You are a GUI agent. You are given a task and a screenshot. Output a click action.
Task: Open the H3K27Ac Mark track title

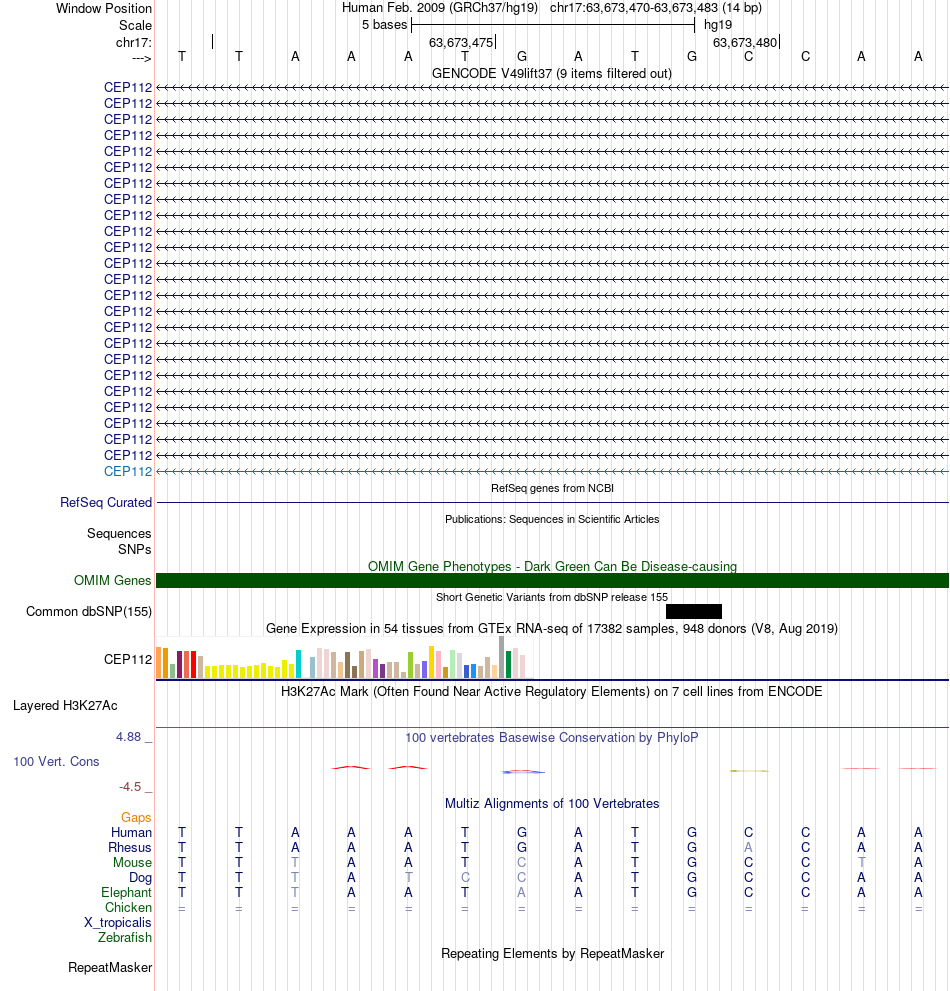[552, 691]
